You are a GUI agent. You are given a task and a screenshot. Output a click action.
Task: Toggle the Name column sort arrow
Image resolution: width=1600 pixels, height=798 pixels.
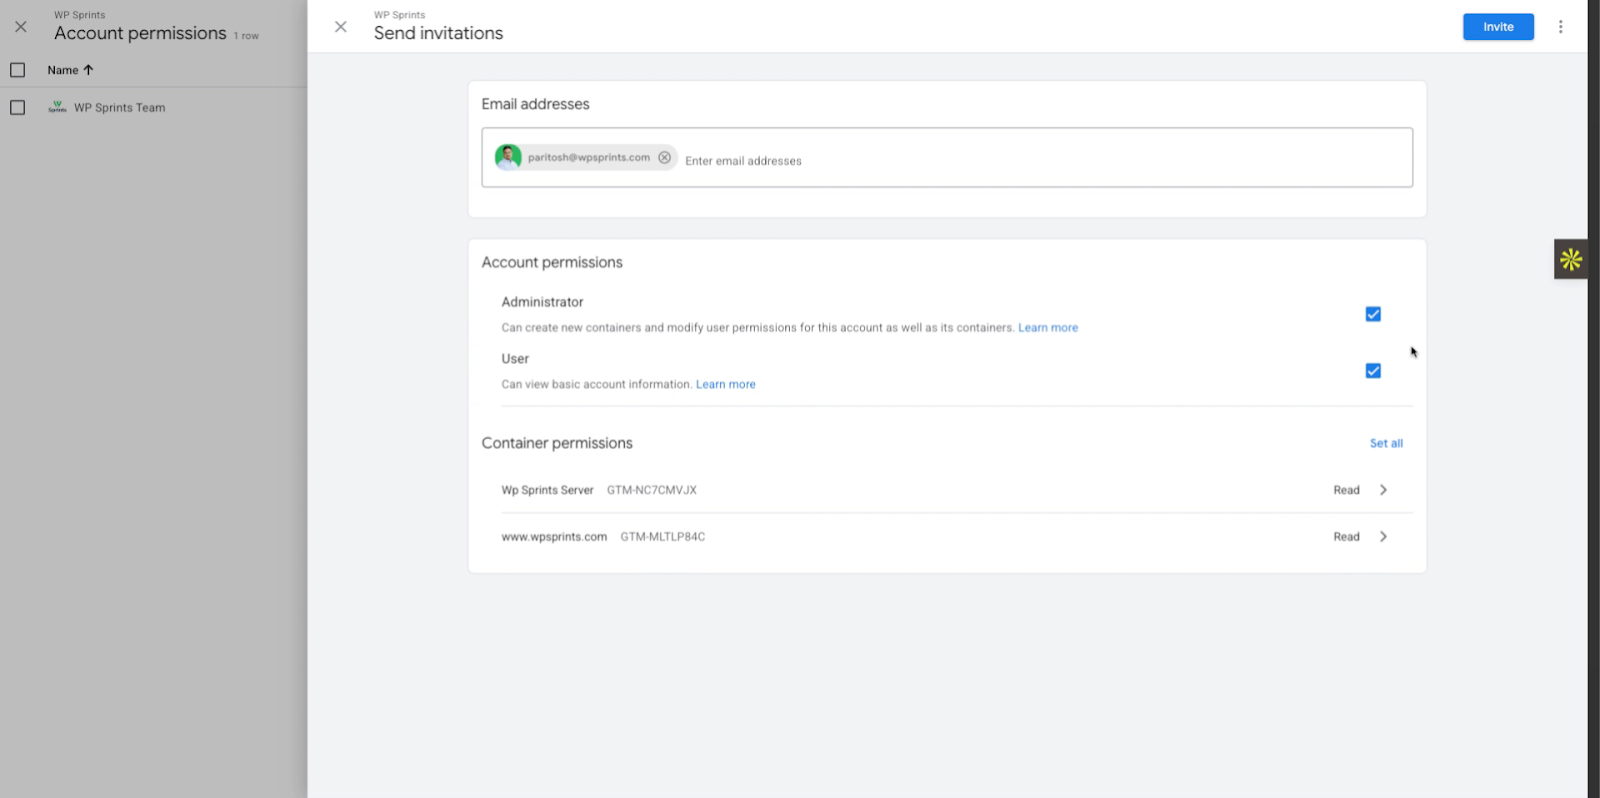coord(88,70)
